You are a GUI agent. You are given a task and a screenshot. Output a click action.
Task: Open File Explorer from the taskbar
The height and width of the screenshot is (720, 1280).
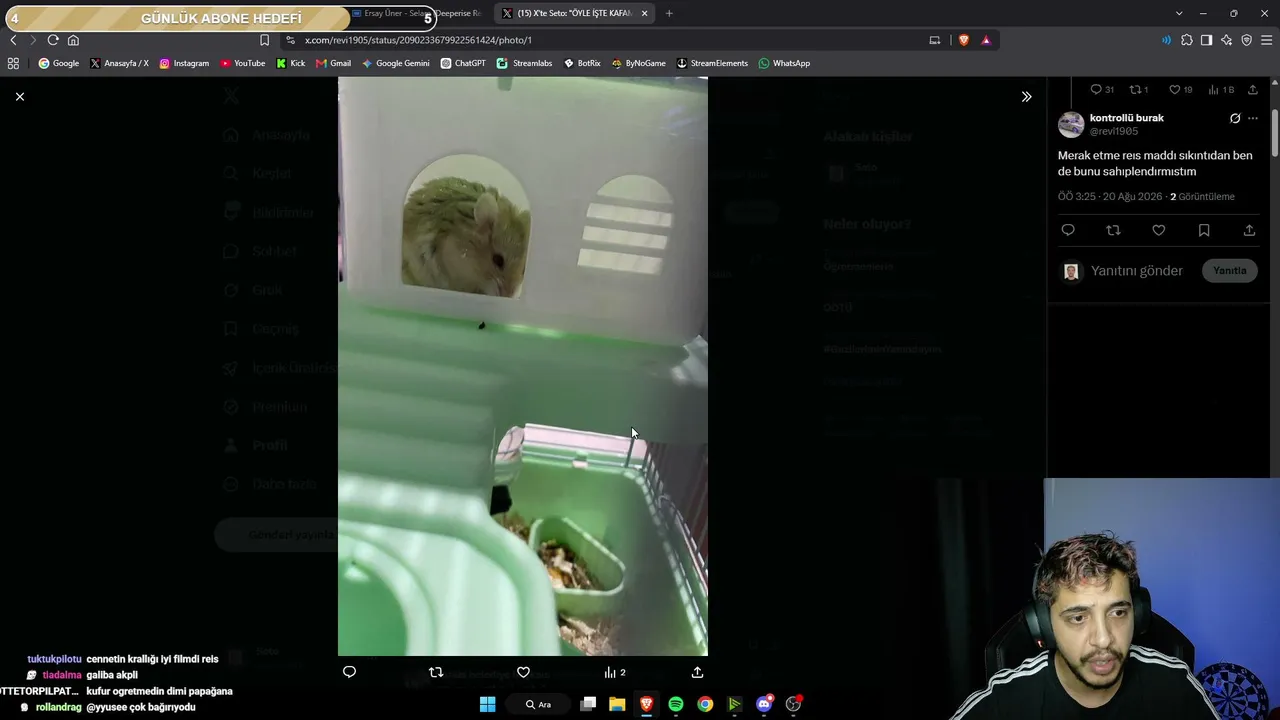(617, 704)
